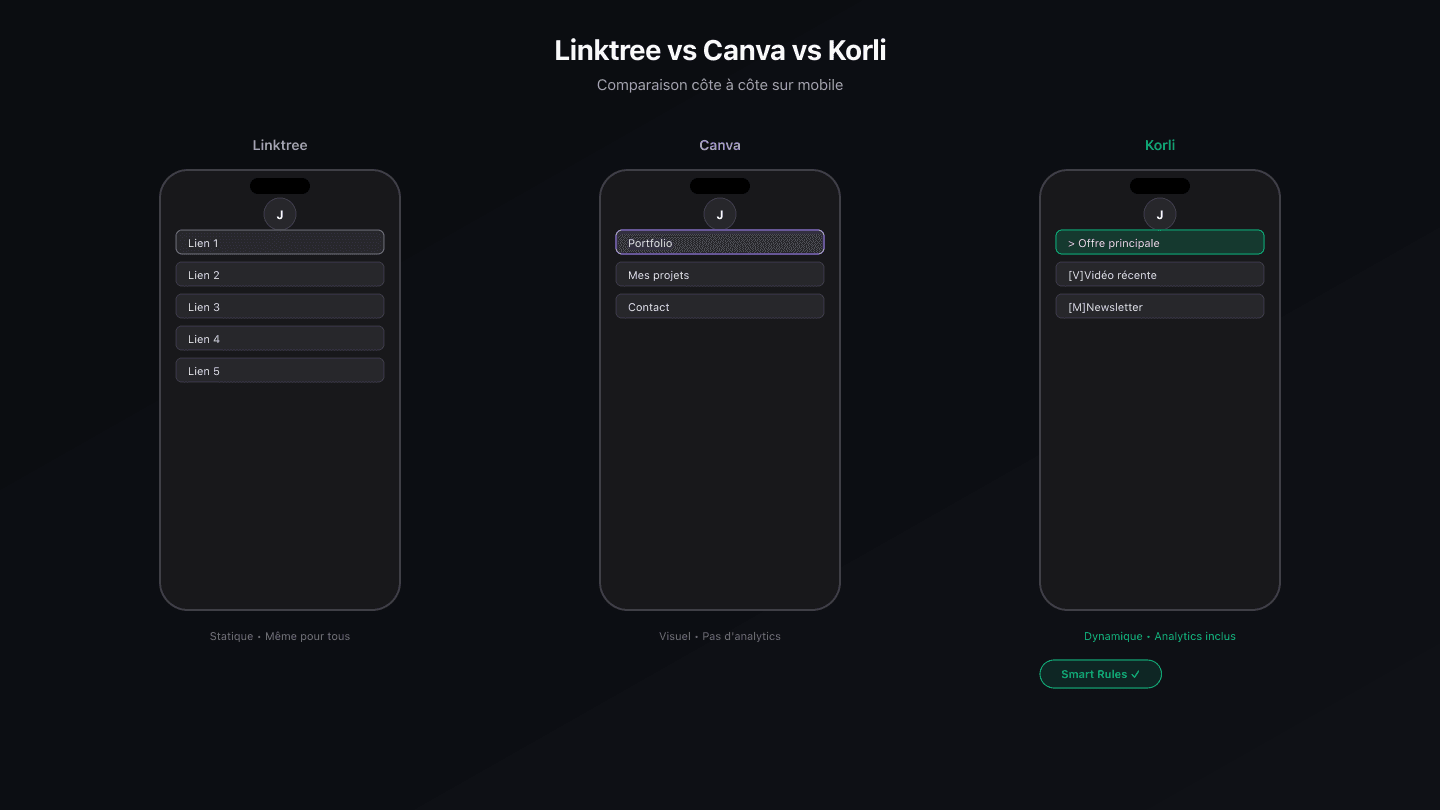Tap the Lien 2 link

[x=280, y=274]
